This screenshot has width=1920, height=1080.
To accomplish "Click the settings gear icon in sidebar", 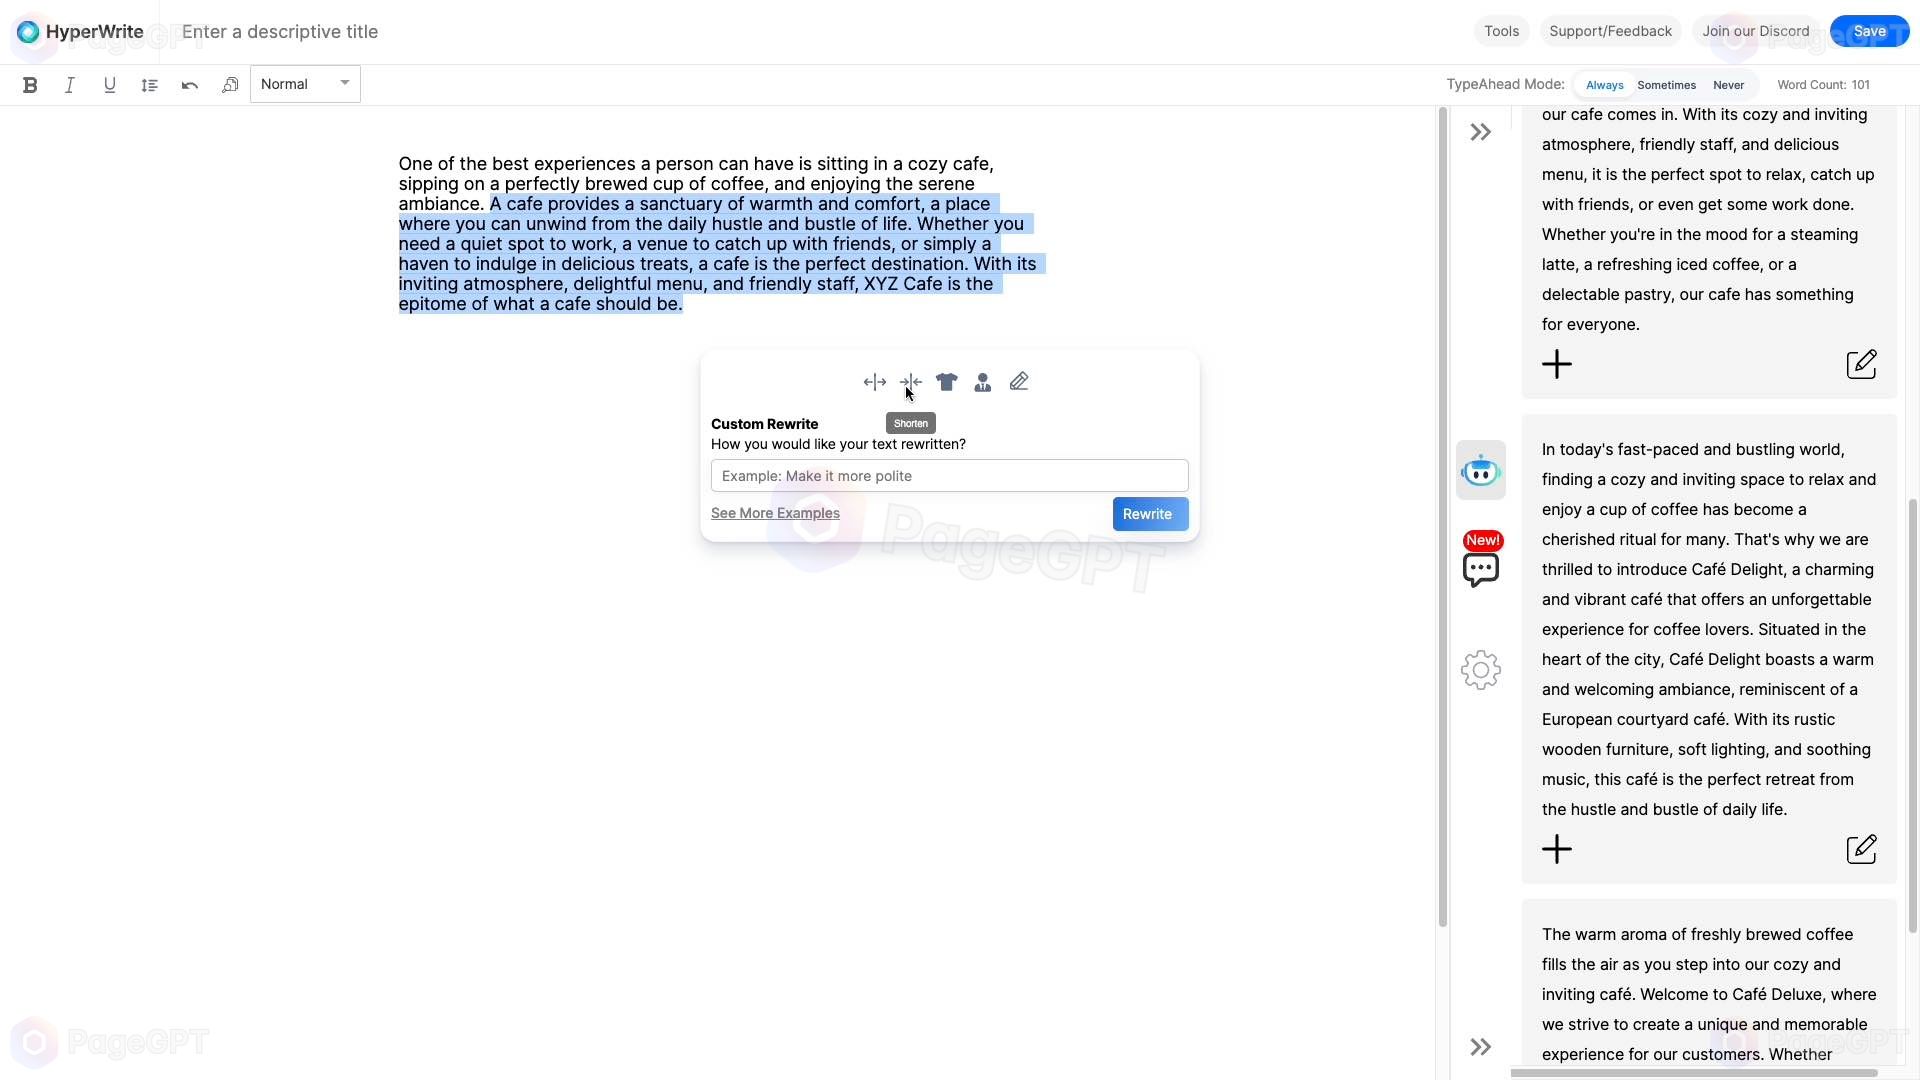I will (1481, 670).
